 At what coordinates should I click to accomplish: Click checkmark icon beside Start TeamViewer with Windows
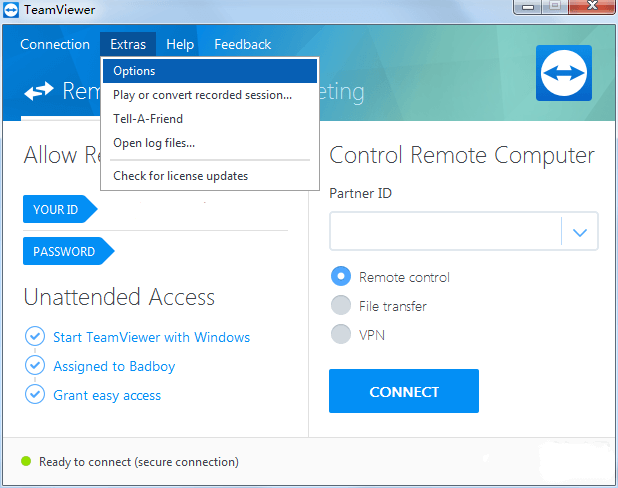(x=35, y=336)
